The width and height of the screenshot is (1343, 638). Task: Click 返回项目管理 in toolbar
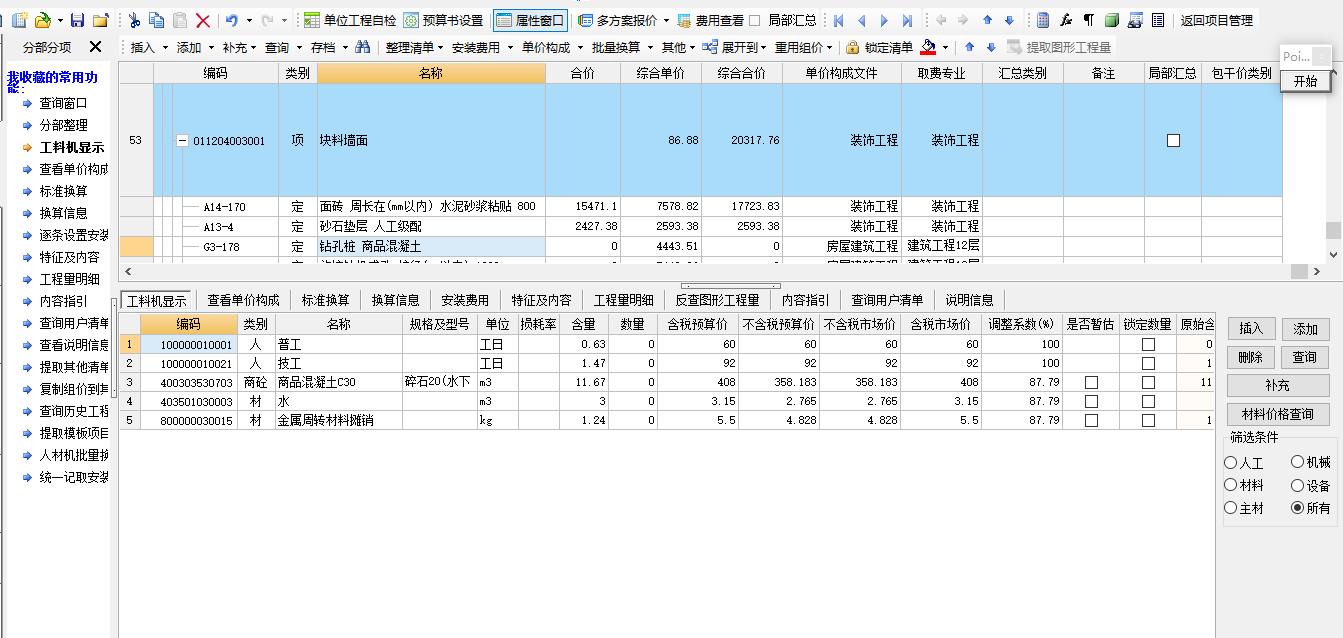click(x=1216, y=20)
